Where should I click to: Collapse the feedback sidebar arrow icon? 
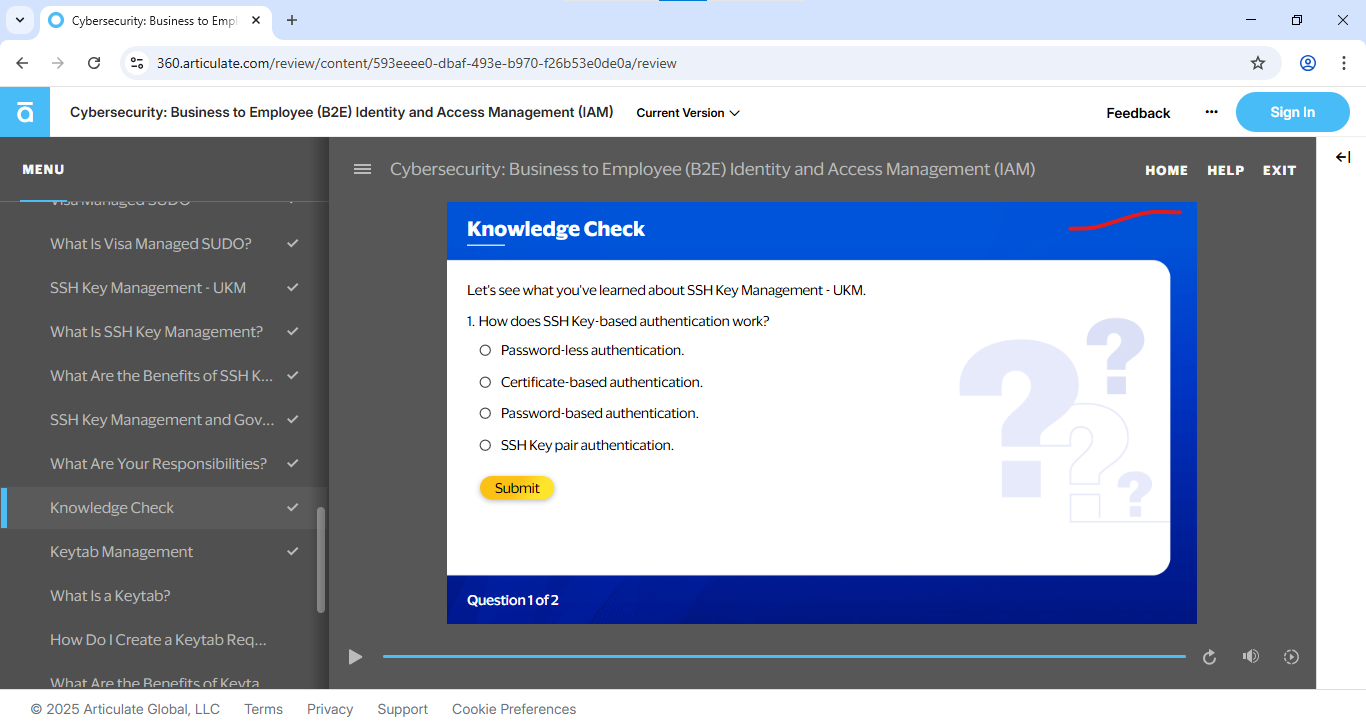(x=1343, y=157)
